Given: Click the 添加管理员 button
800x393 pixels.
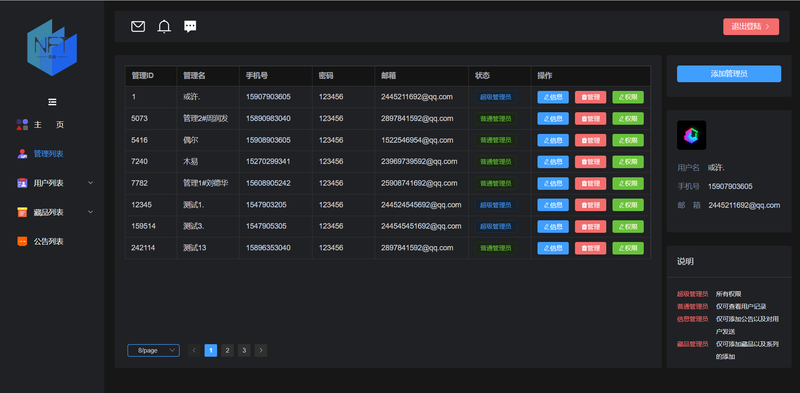Looking at the screenshot, I should click(x=729, y=73).
